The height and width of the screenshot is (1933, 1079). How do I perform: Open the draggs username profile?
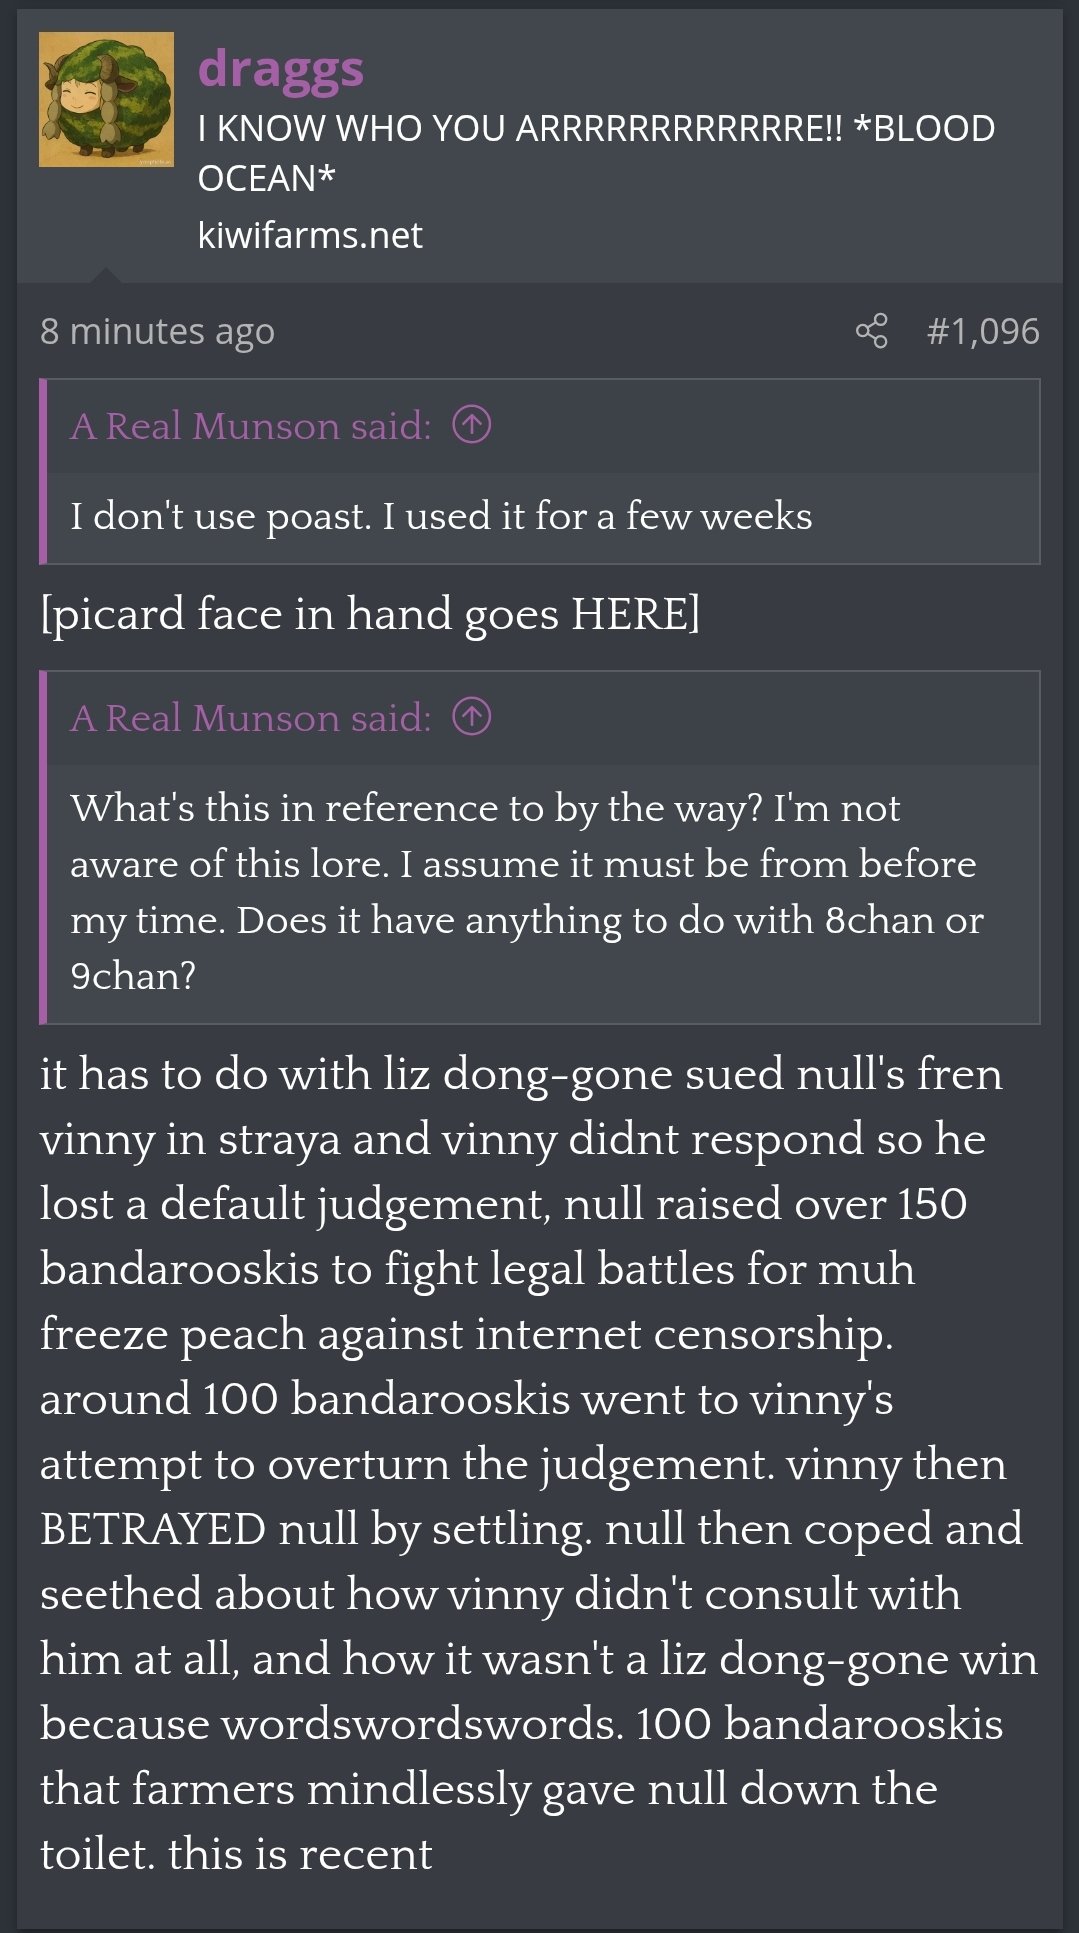pos(281,68)
